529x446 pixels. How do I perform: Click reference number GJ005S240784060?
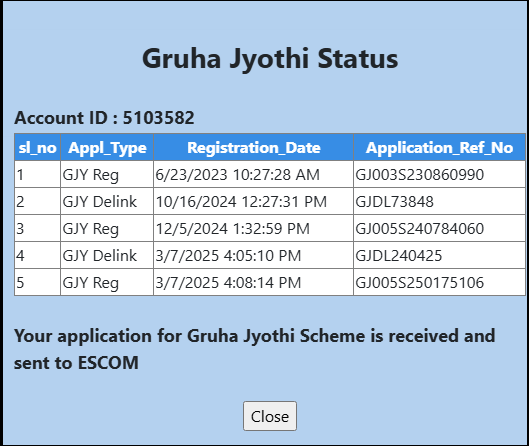point(420,229)
